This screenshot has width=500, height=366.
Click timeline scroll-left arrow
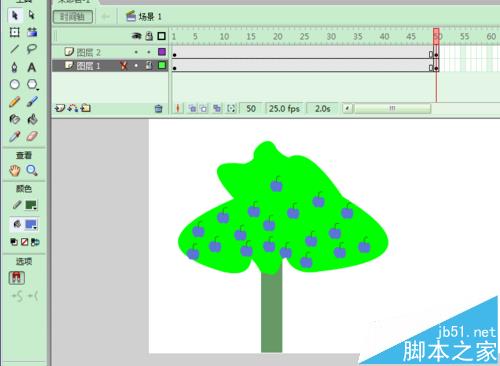tap(348, 108)
